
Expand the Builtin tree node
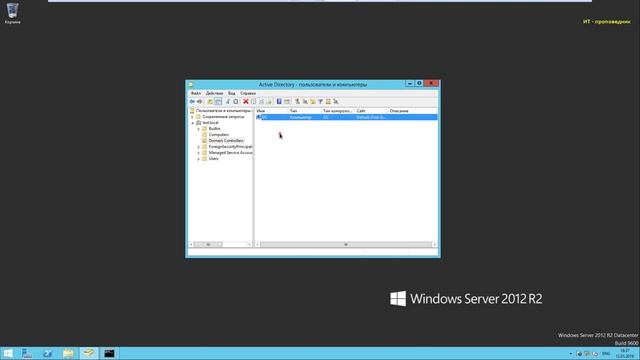tap(199, 129)
